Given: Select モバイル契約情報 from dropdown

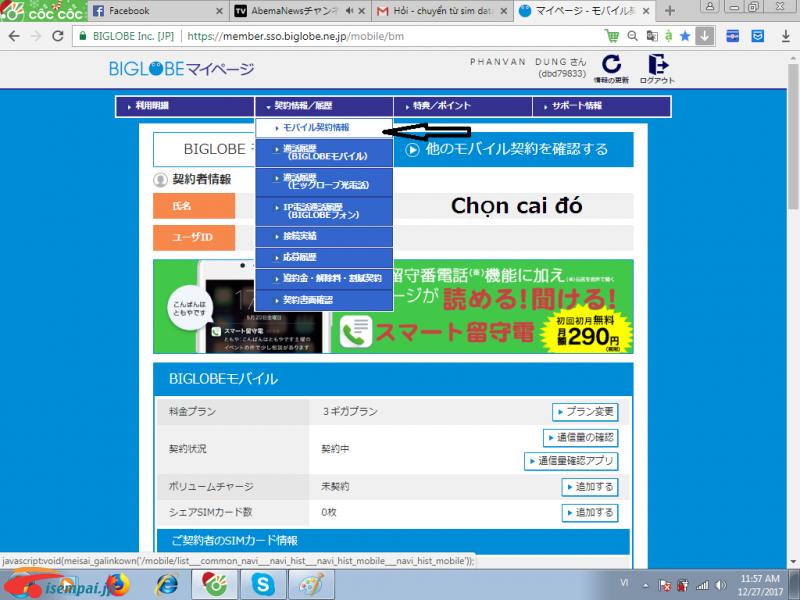Looking at the screenshot, I should pos(324,128).
